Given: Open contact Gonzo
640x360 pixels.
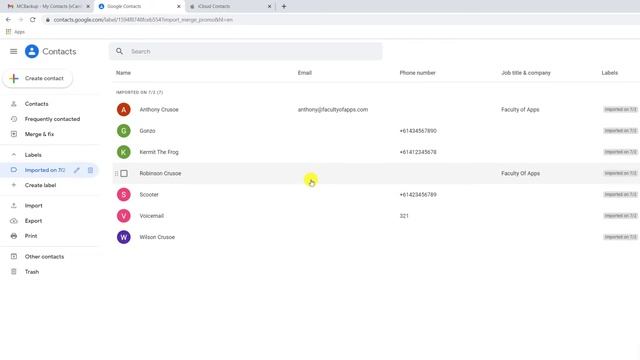Looking at the screenshot, I should pyautogui.click(x=147, y=131).
